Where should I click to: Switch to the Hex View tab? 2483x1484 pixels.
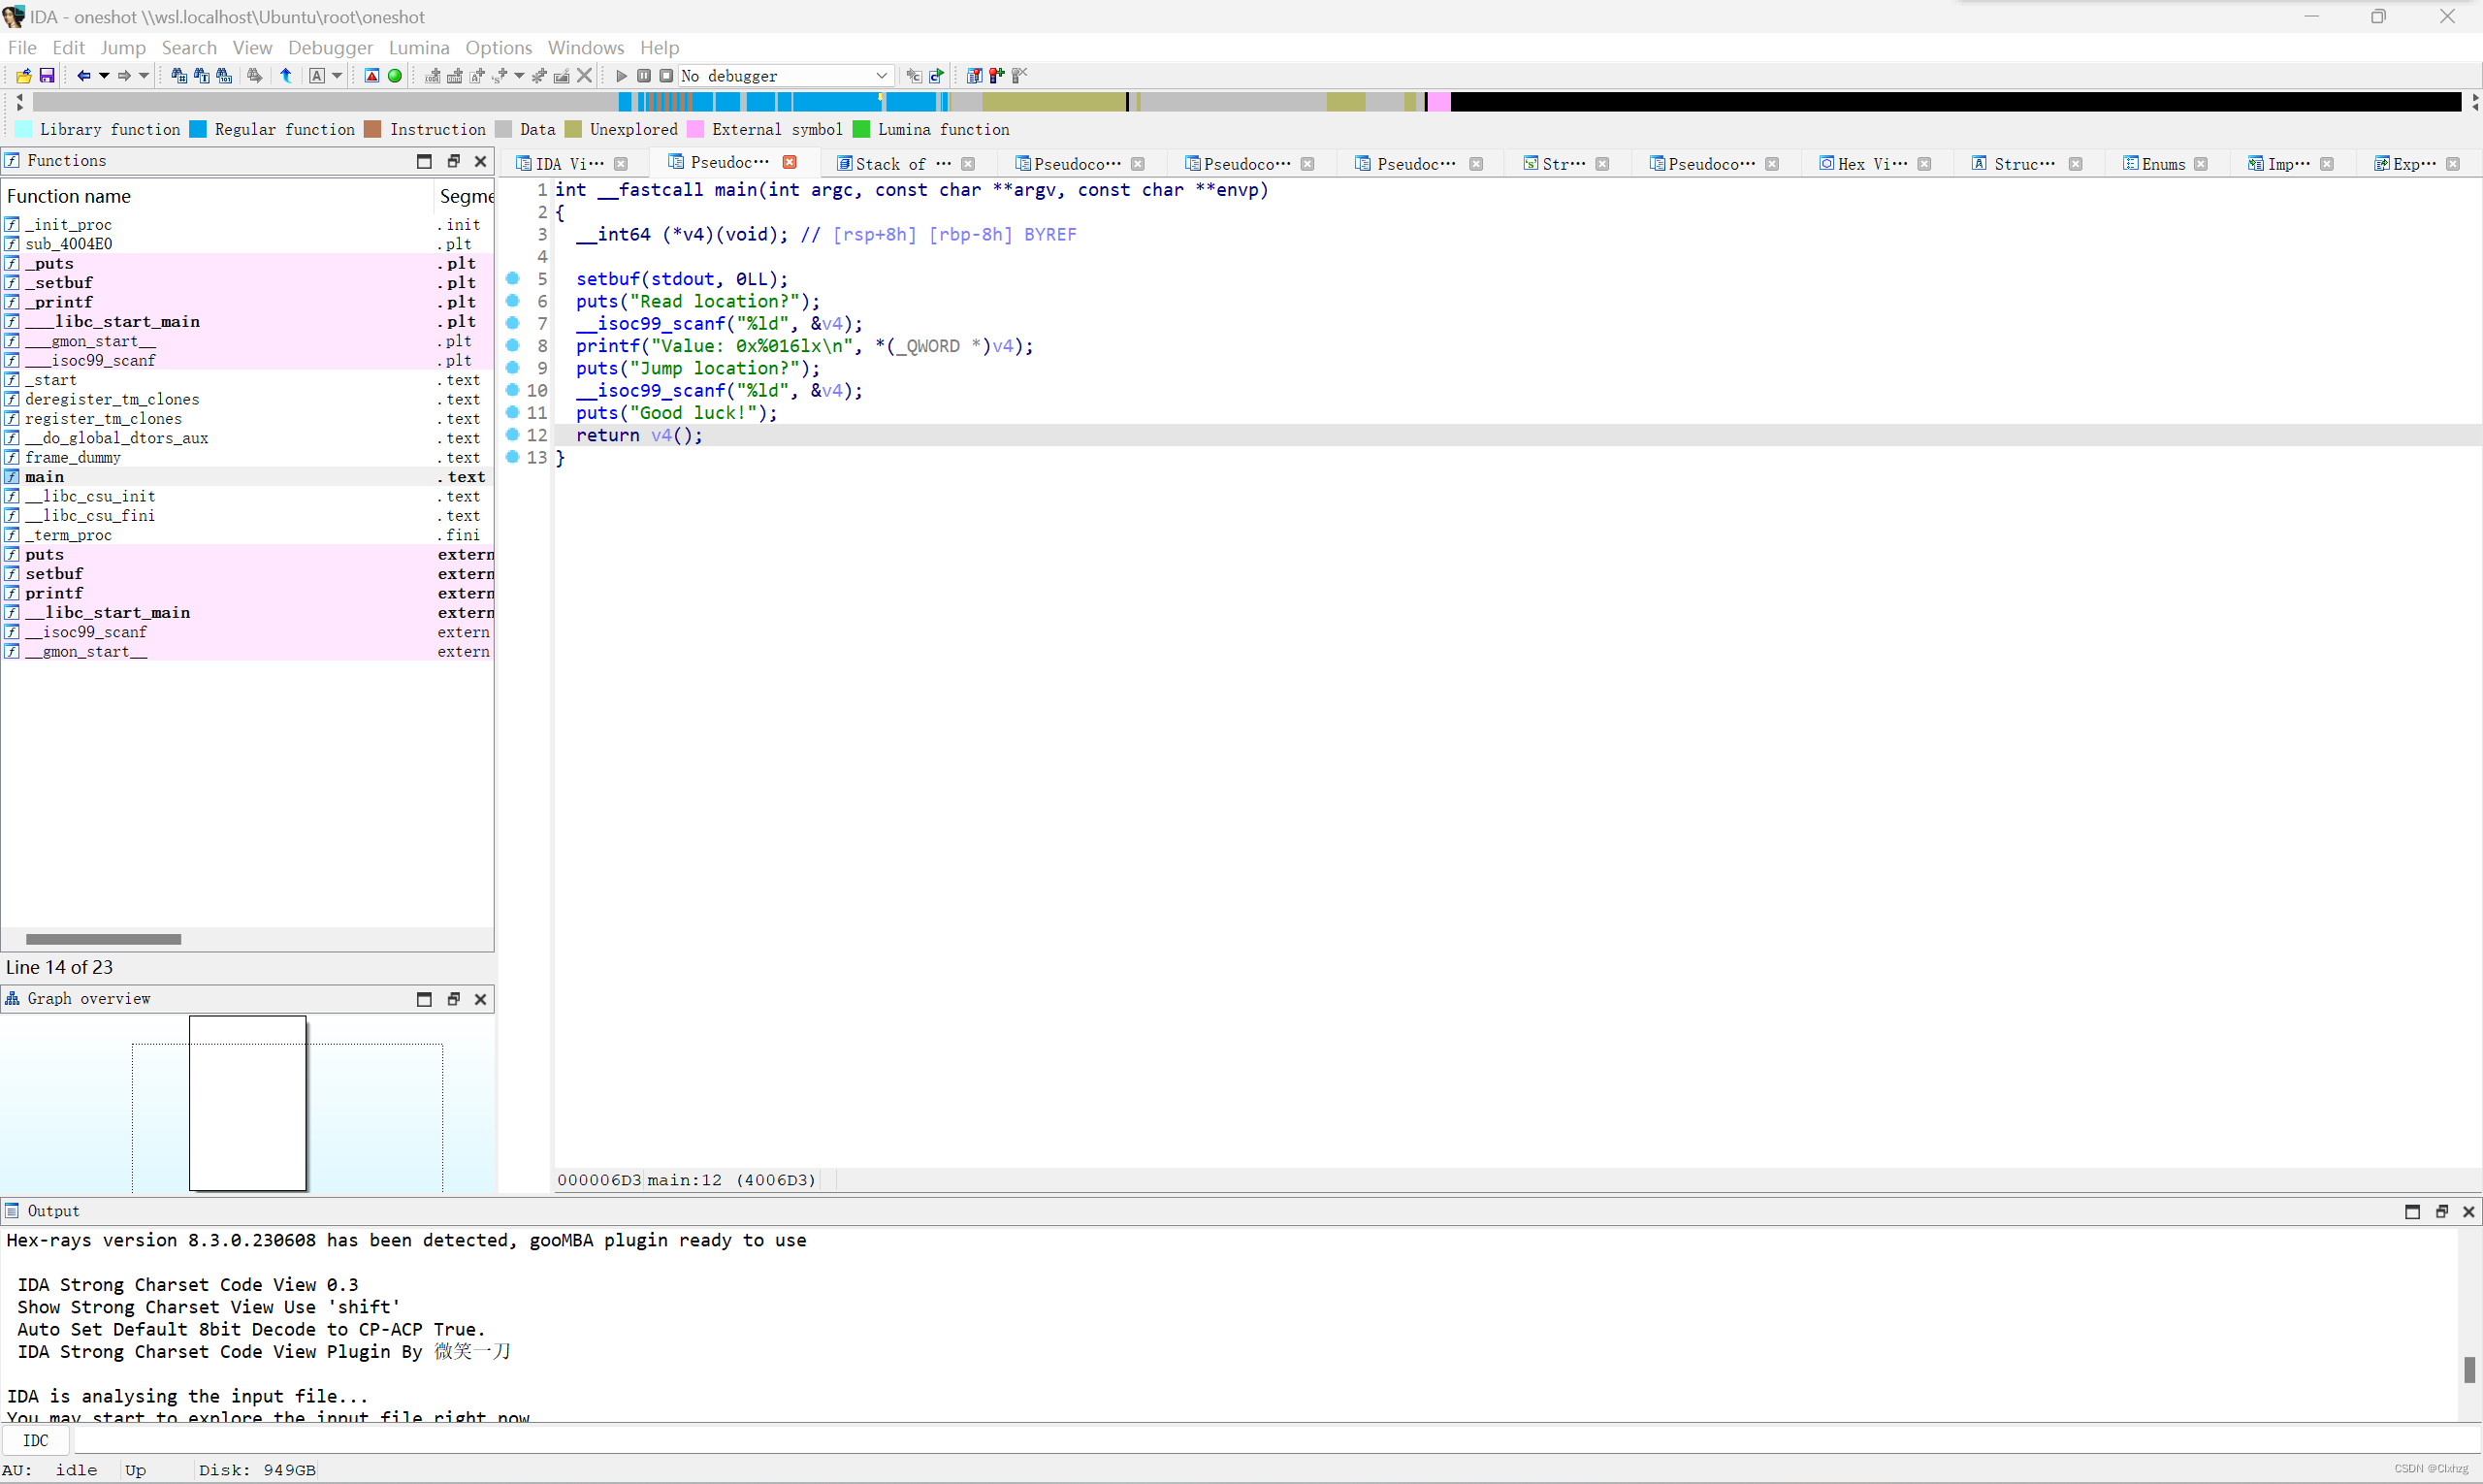click(1870, 163)
